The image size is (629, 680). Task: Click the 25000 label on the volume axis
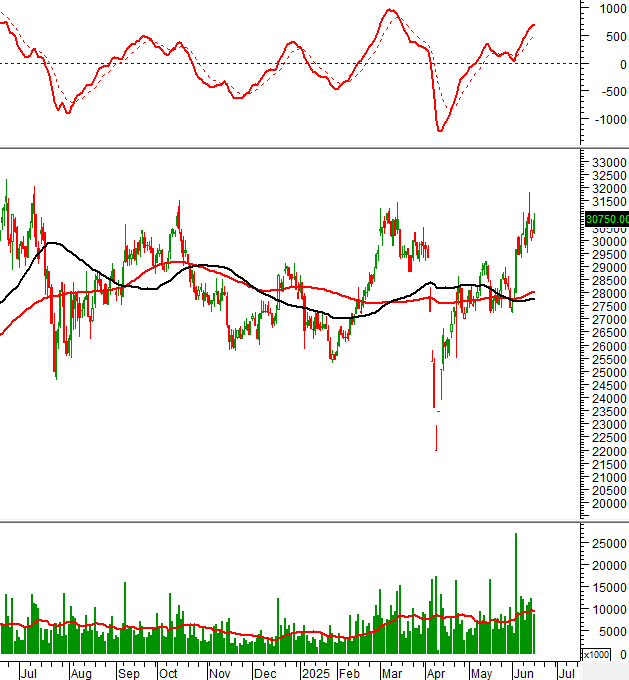[x=609, y=543]
